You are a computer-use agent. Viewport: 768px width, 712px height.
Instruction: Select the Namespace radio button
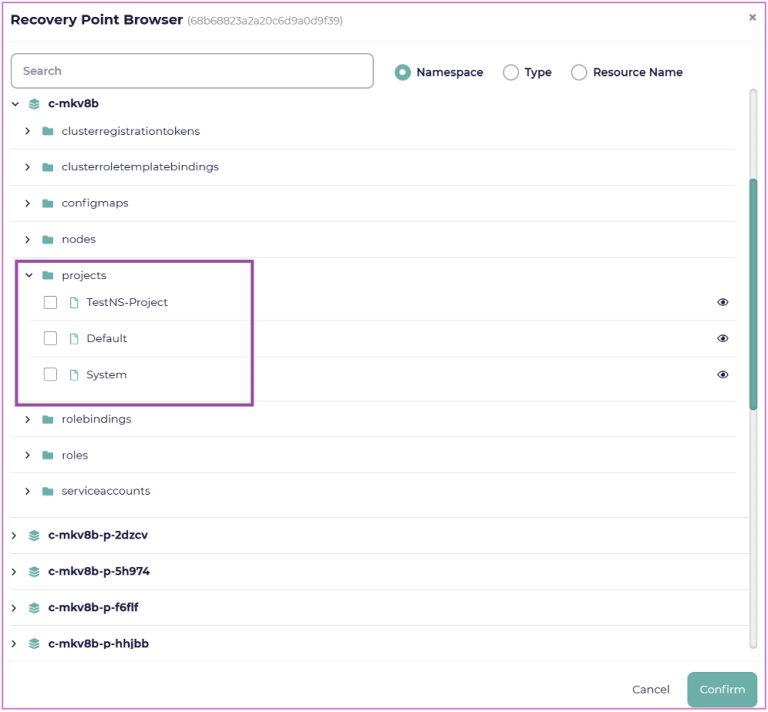[403, 72]
